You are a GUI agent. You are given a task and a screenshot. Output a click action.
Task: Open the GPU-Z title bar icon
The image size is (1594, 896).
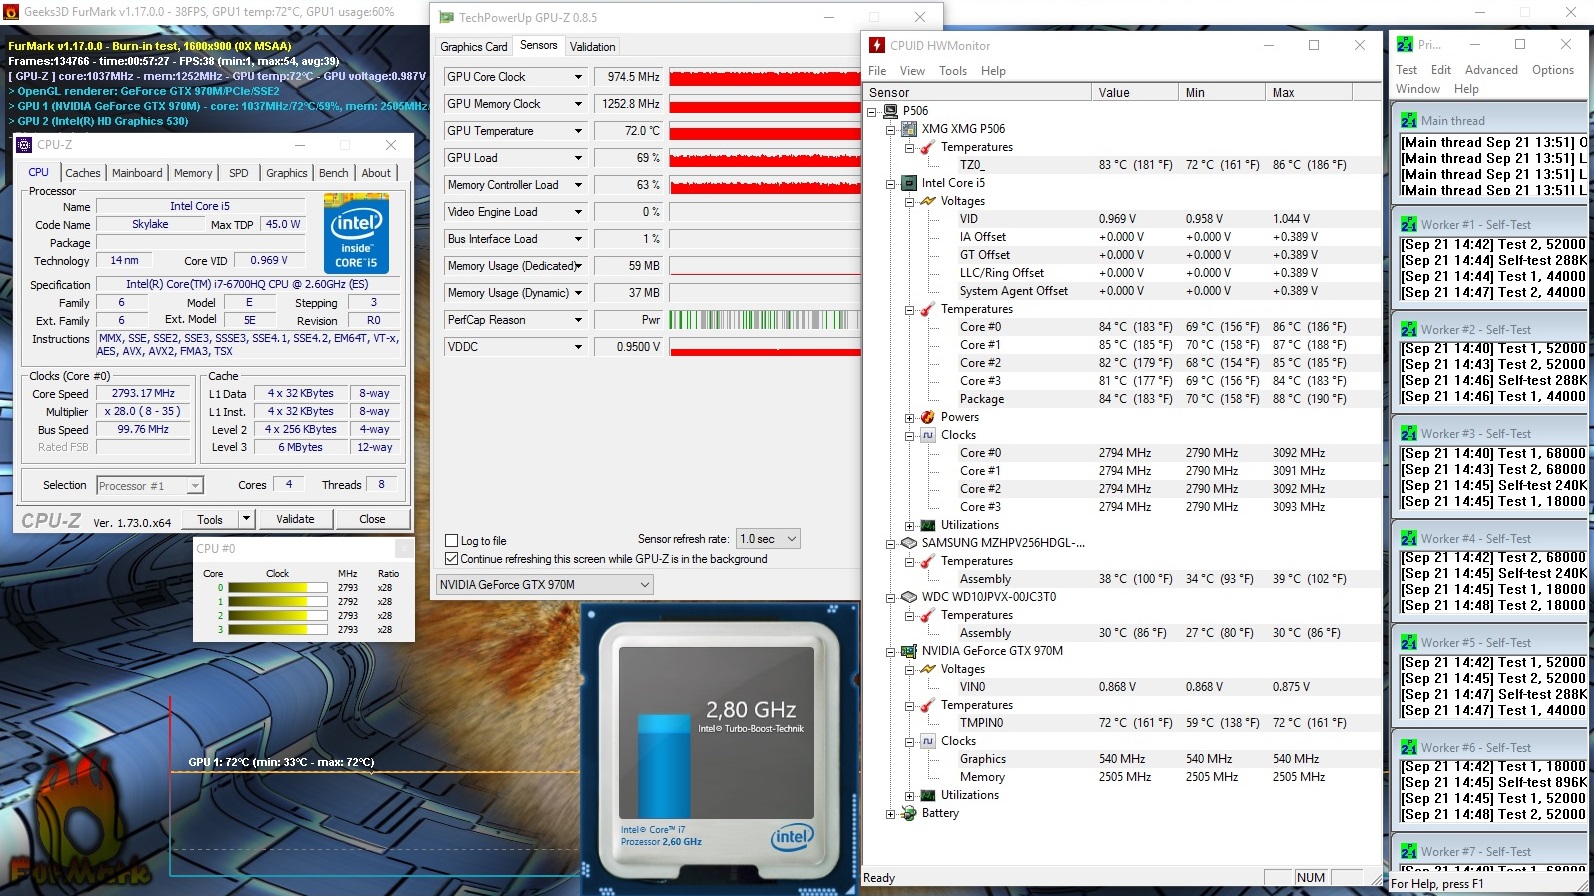(446, 18)
